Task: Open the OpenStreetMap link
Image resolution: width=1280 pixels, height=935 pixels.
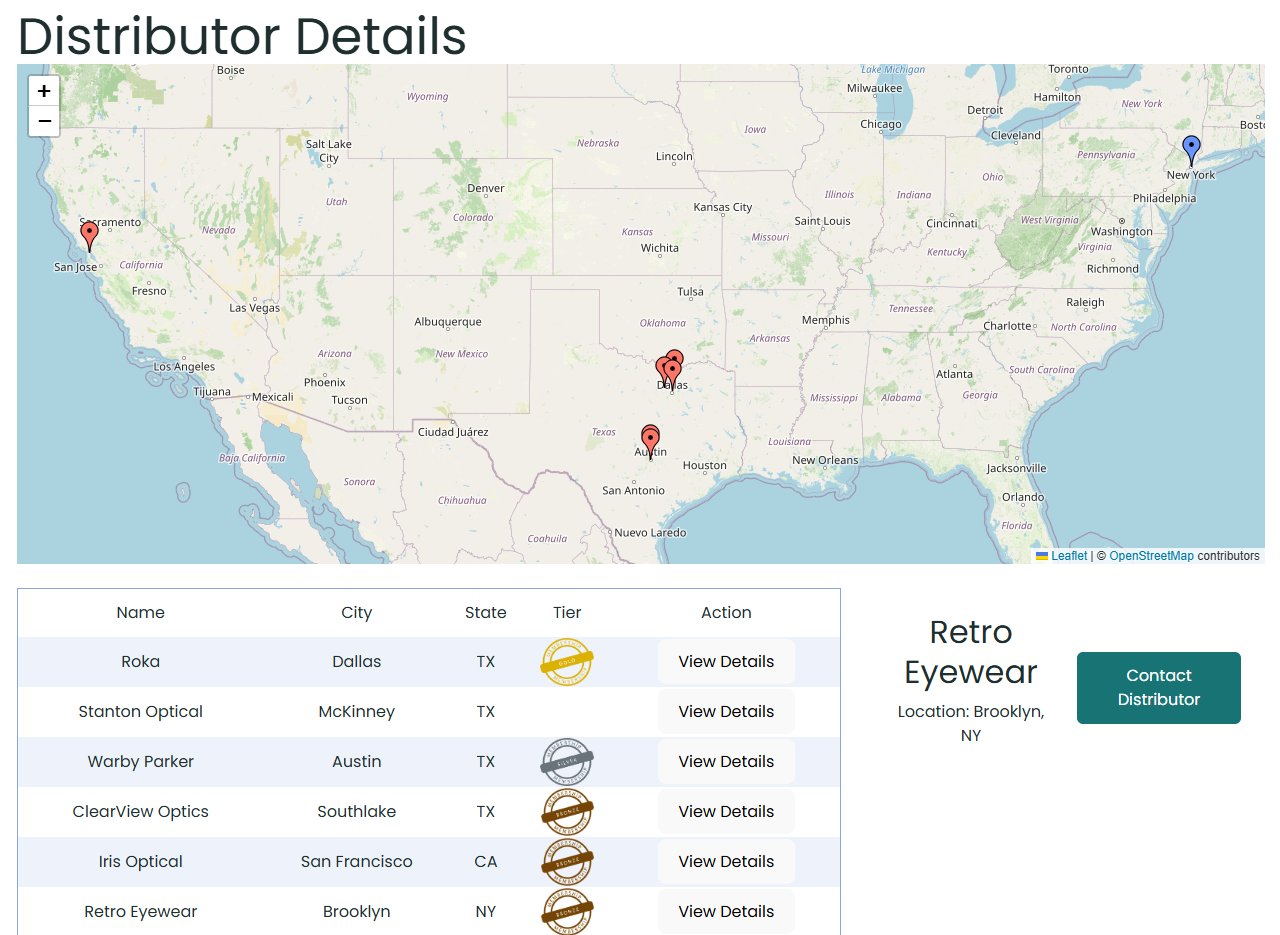Action: pos(1151,556)
